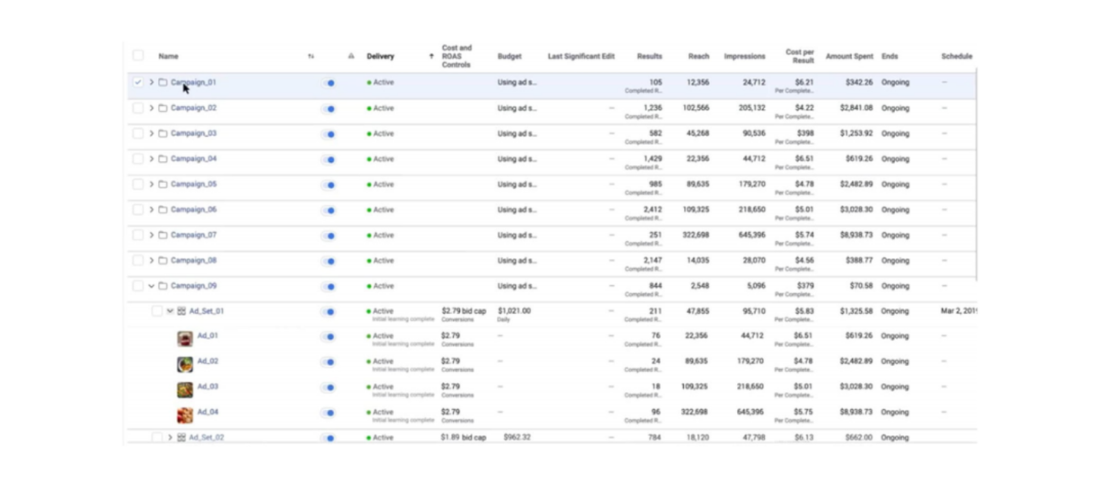Open the Ad_Set_01 link
The image size is (1100, 500).
[206, 311]
